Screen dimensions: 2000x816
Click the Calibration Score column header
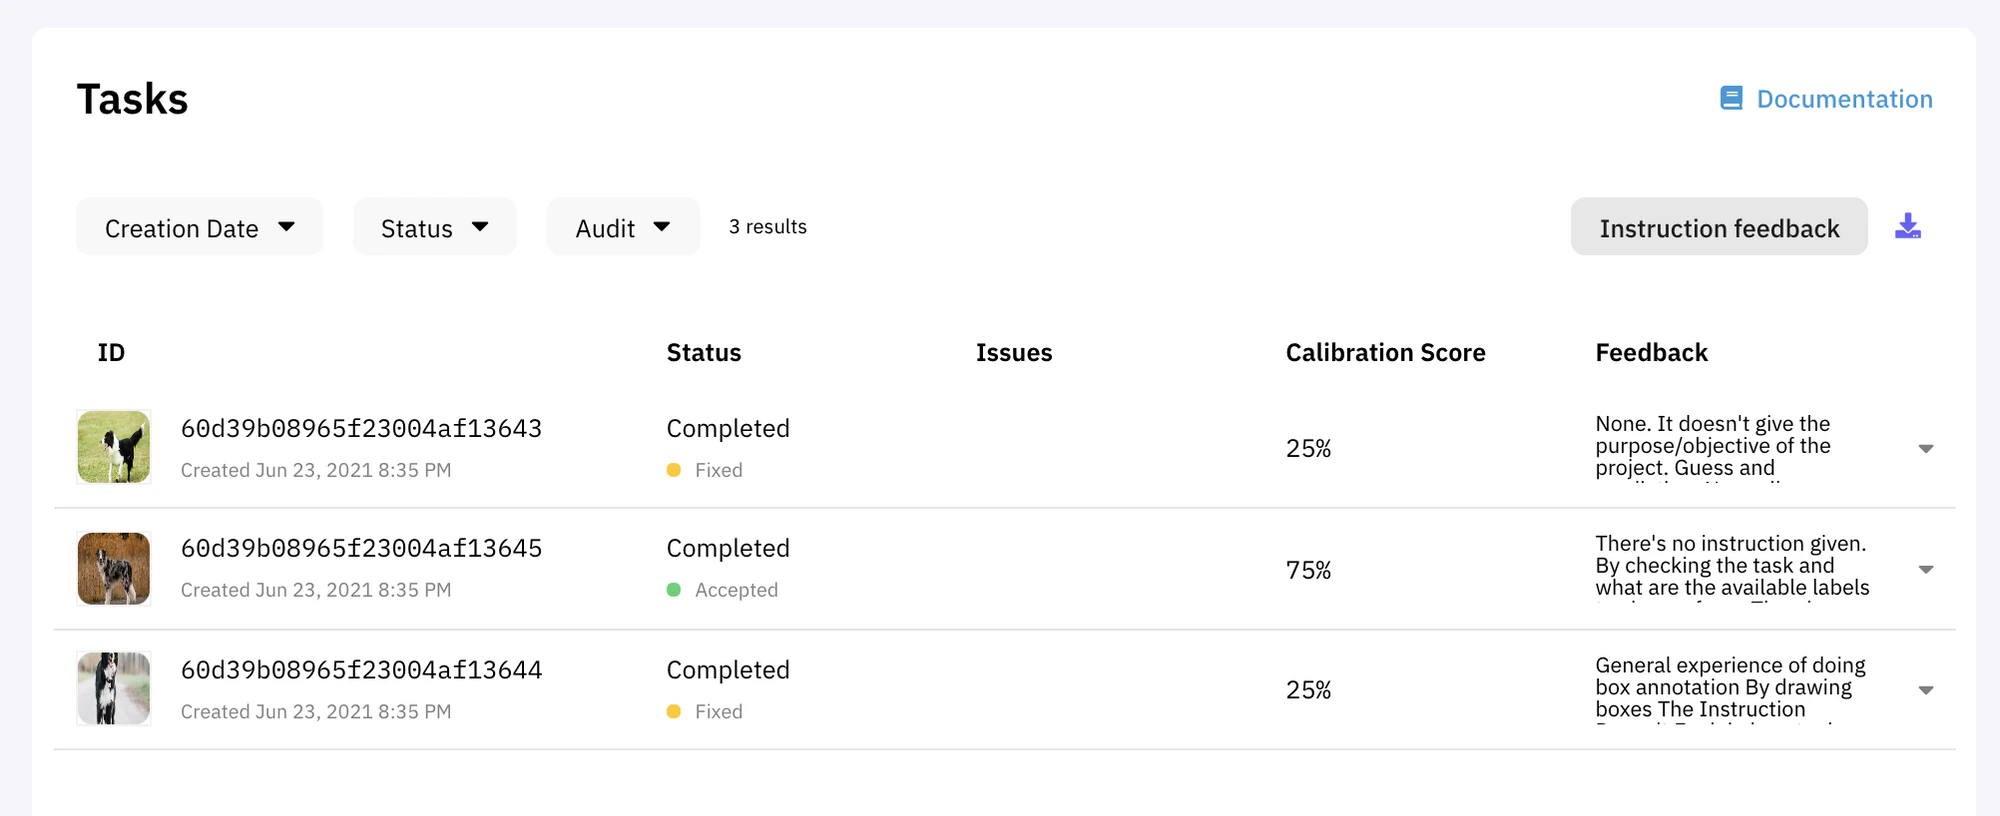click(1385, 352)
